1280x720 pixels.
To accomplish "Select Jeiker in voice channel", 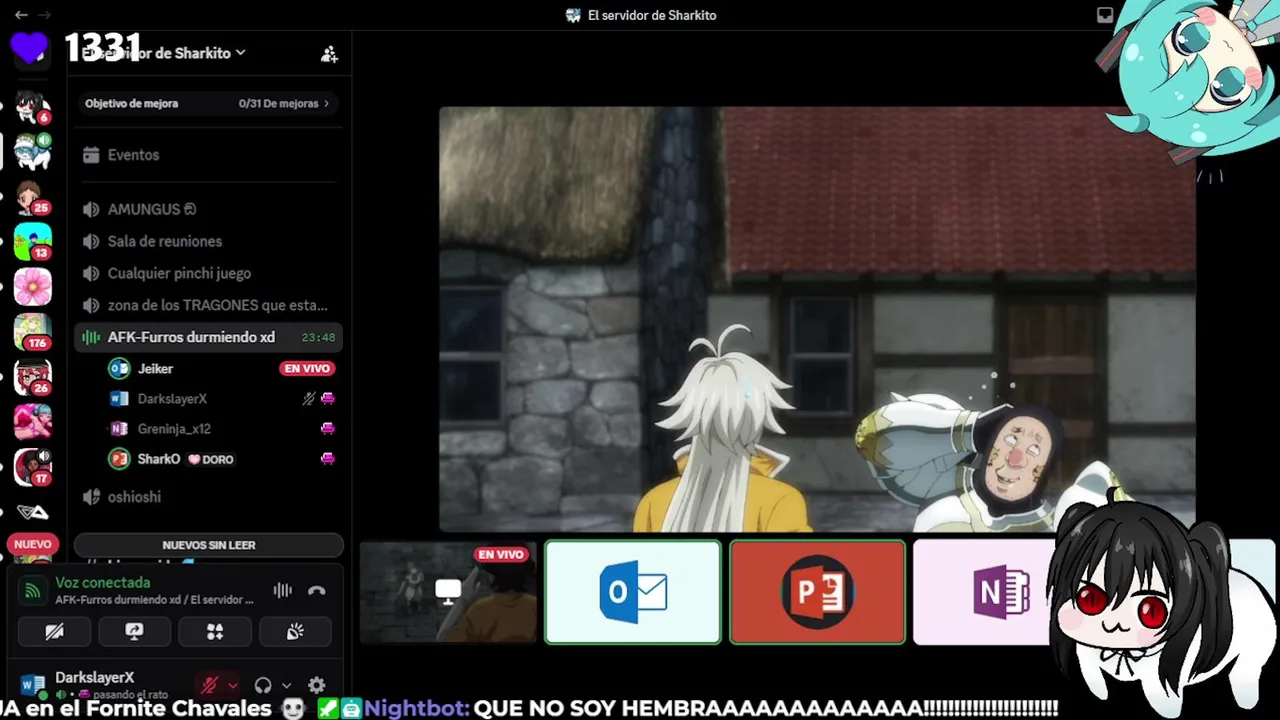I will [x=222, y=369].
